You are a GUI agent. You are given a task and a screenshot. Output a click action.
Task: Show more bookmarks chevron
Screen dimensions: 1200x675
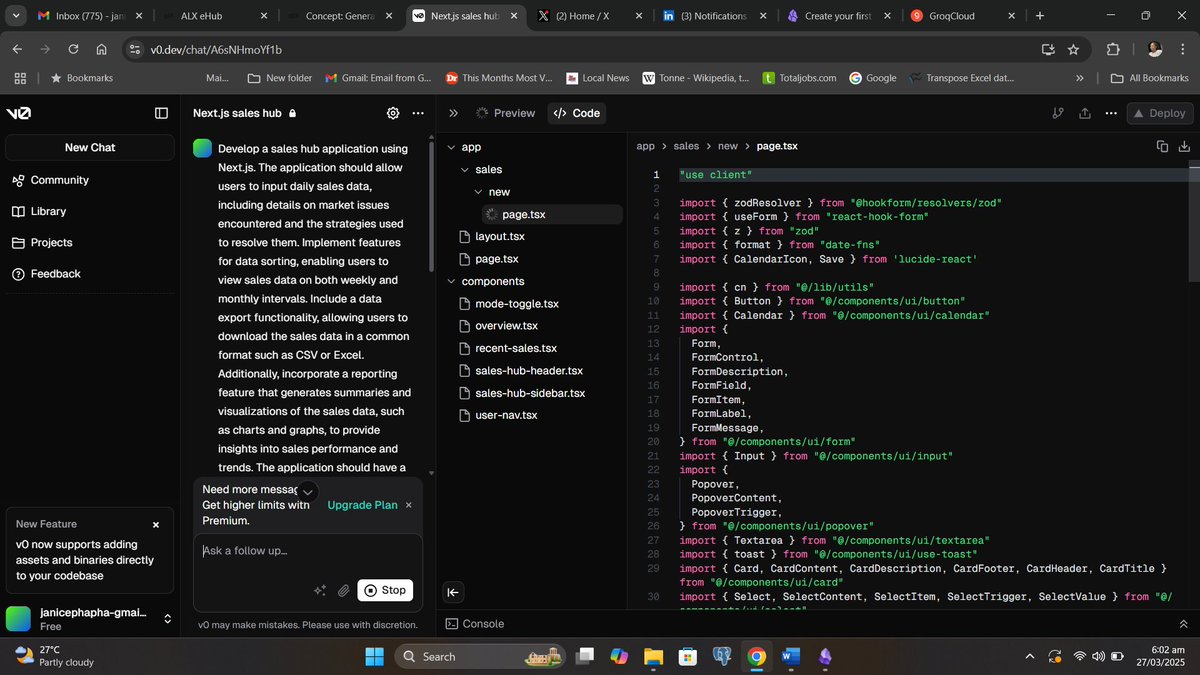point(1079,78)
